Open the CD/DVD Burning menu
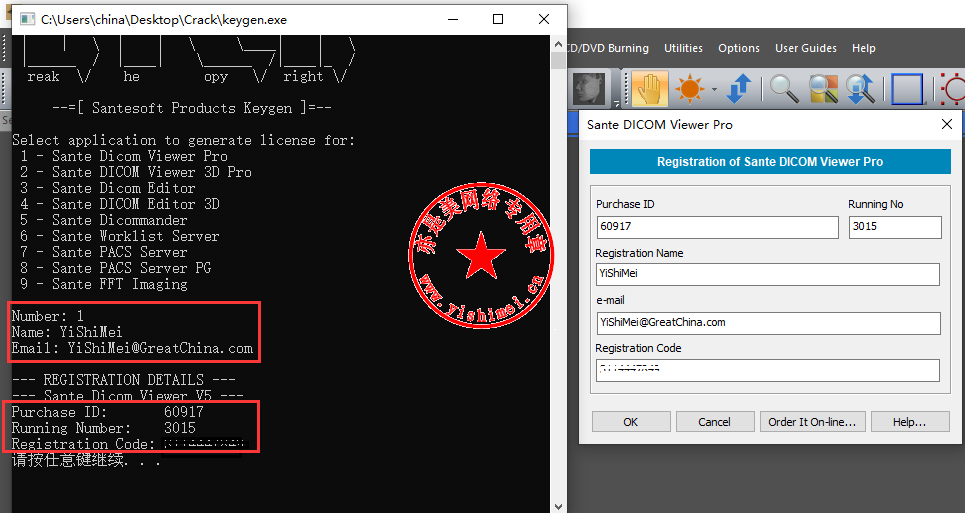The width and height of the screenshot is (965, 513). pos(608,48)
